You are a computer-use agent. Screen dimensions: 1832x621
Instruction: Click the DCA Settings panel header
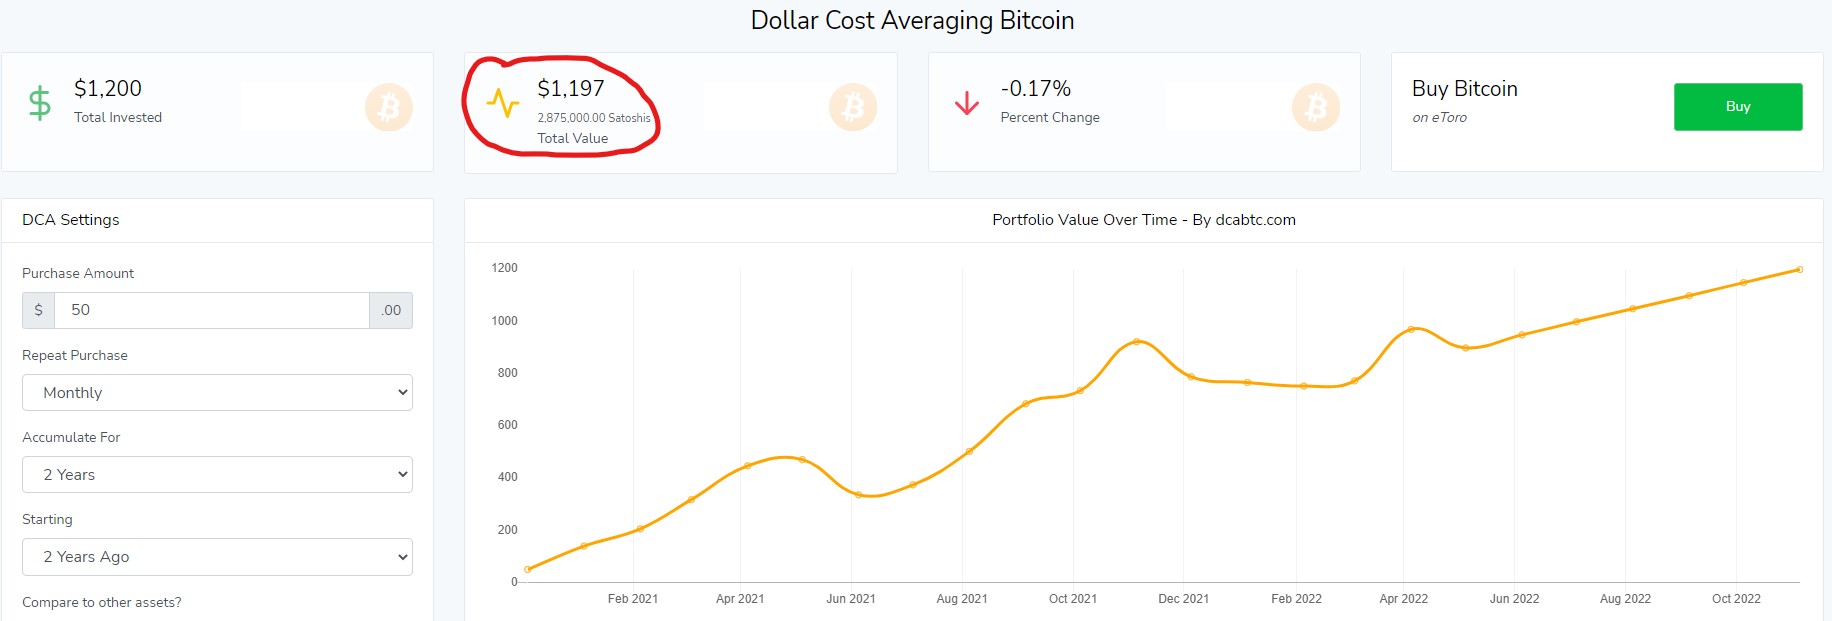[71, 220]
